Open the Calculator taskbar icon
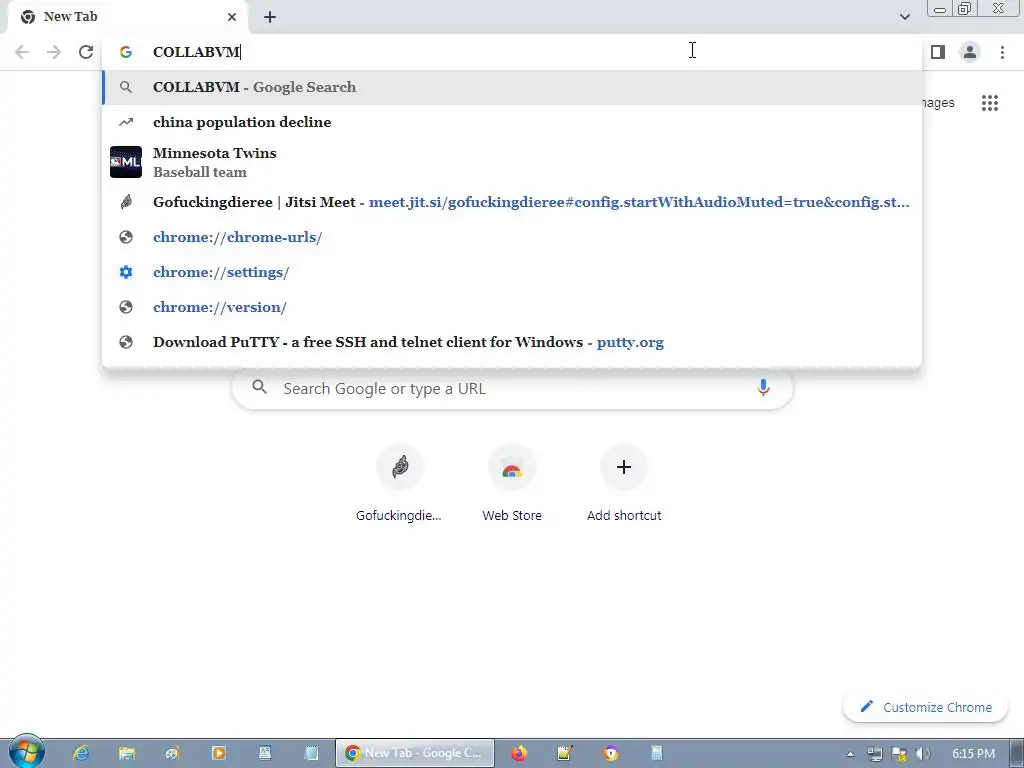The width and height of the screenshot is (1024, 768). tap(656, 753)
